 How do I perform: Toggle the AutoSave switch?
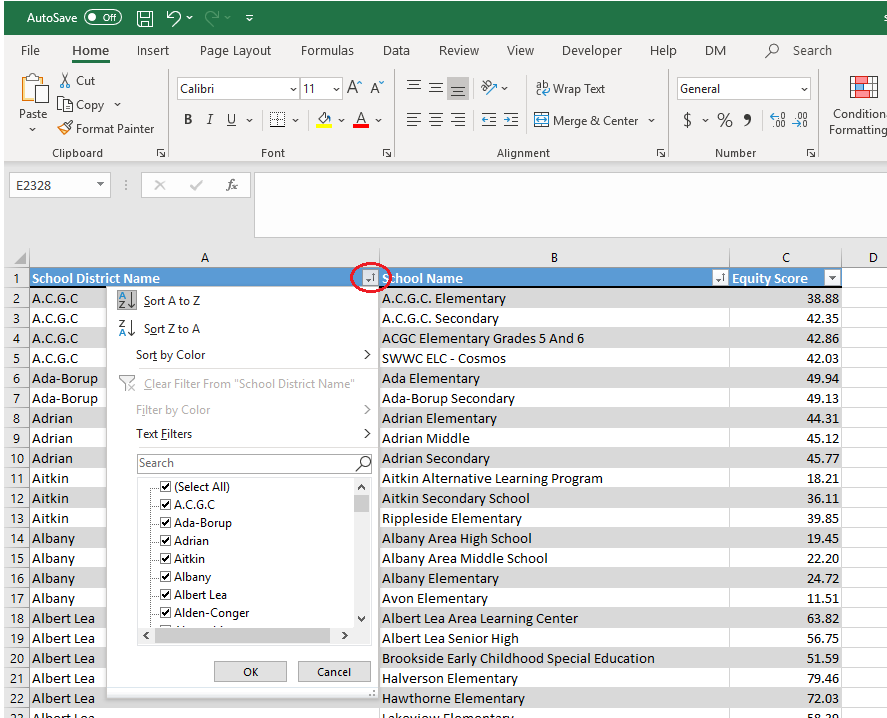coord(103,18)
